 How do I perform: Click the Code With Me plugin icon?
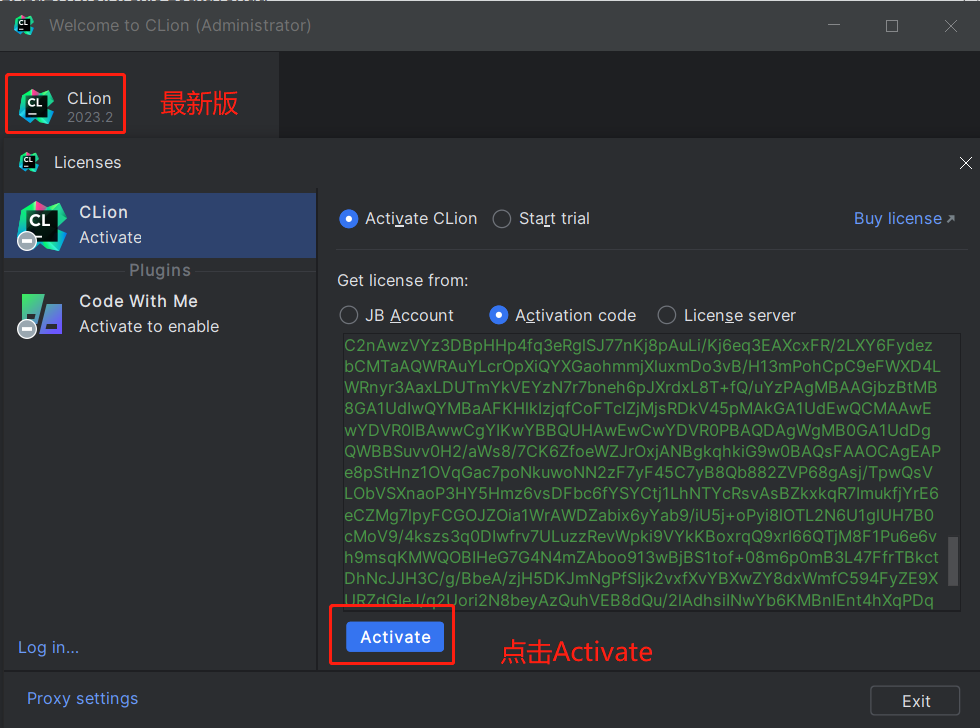click(x=41, y=313)
